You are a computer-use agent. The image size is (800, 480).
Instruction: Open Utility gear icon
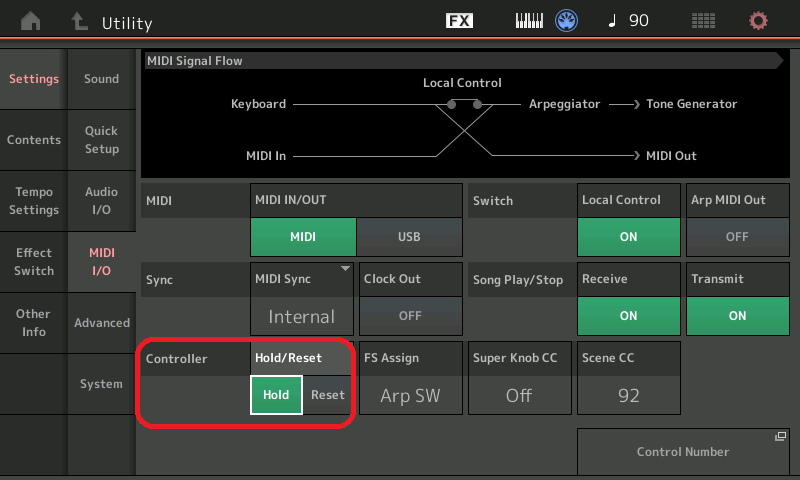759,21
